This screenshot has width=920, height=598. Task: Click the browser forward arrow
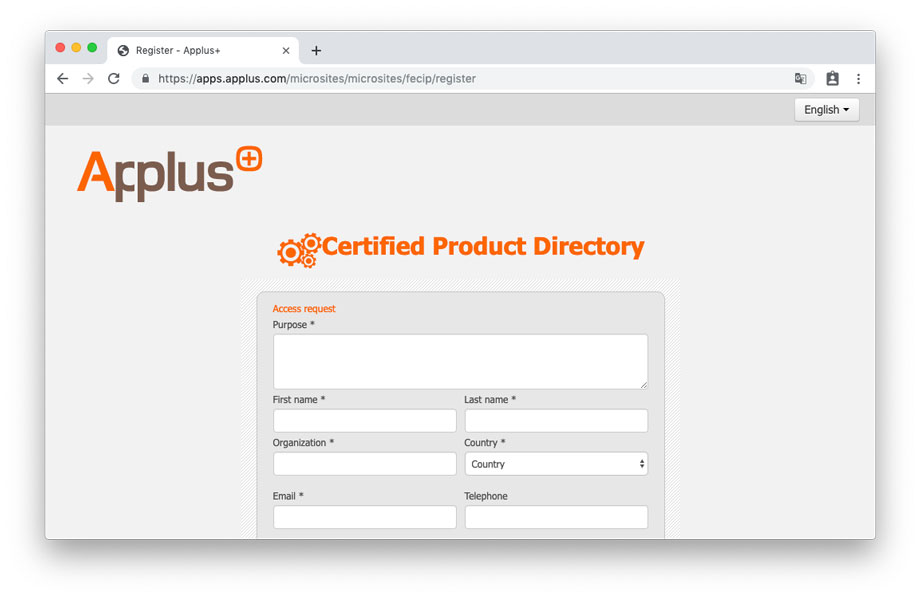pyautogui.click(x=88, y=79)
